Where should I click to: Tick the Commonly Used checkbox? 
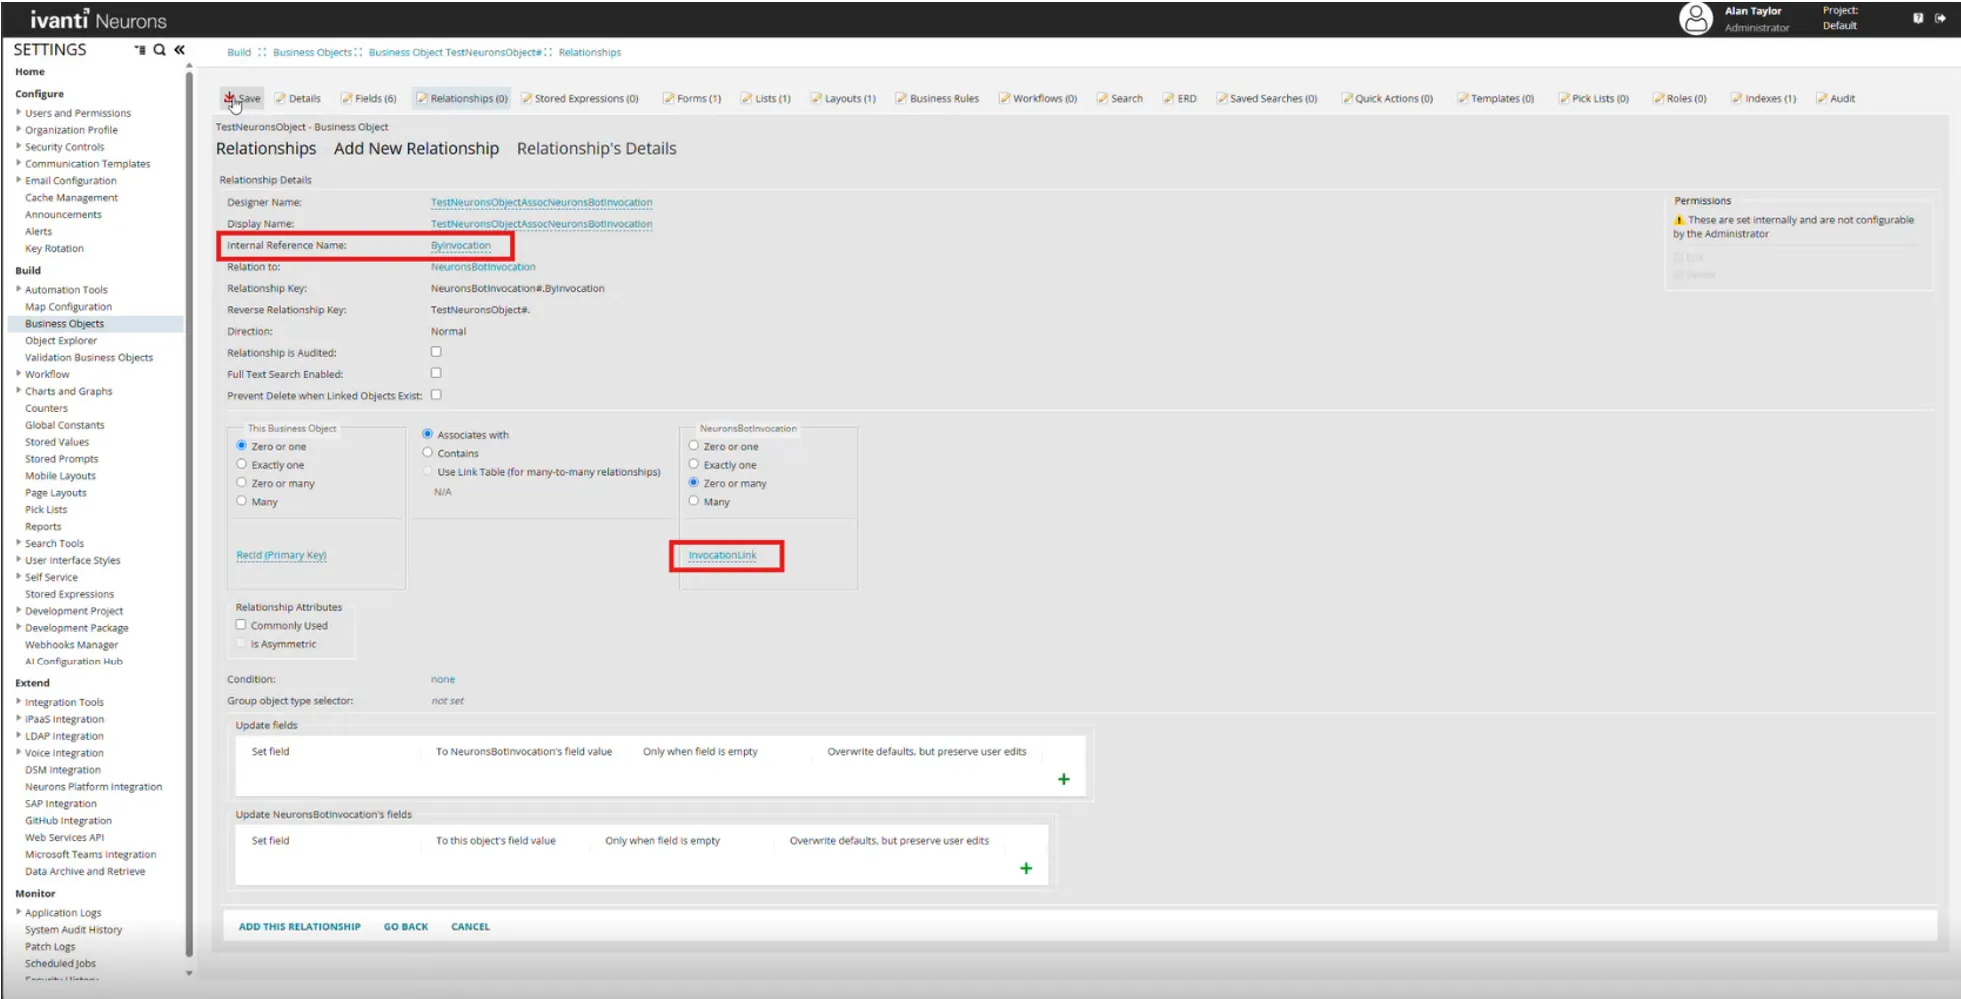click(x=241, y=625)
